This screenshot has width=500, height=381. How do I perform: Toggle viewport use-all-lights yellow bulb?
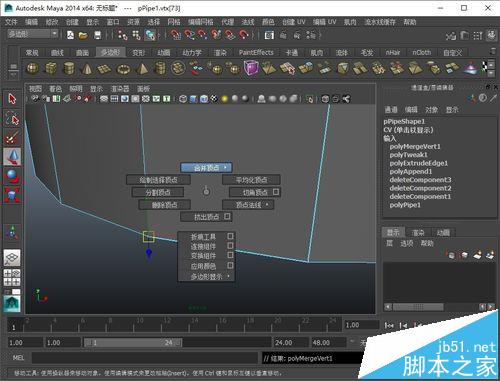(x=225, y=99)
